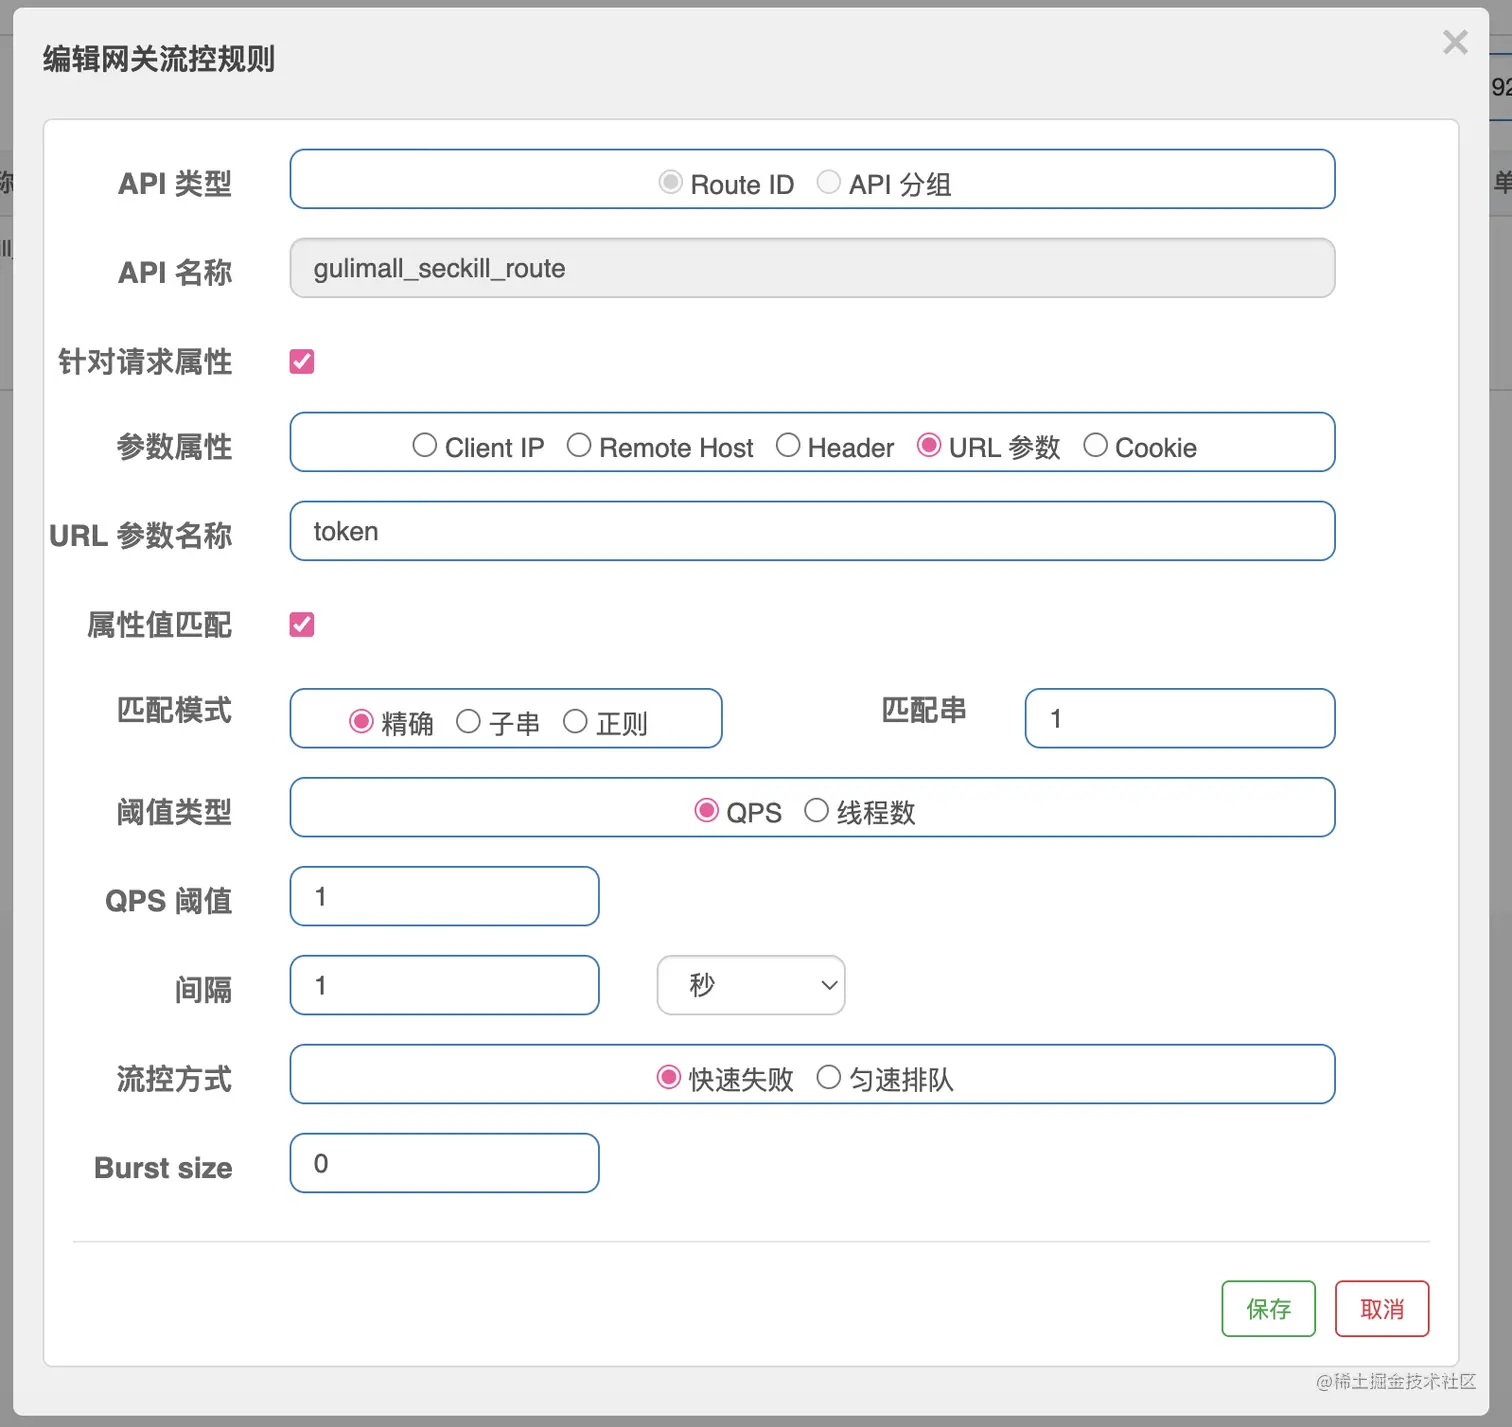Select 正则 match mode
1512x1427 pixels.
[x=575, y=719]
